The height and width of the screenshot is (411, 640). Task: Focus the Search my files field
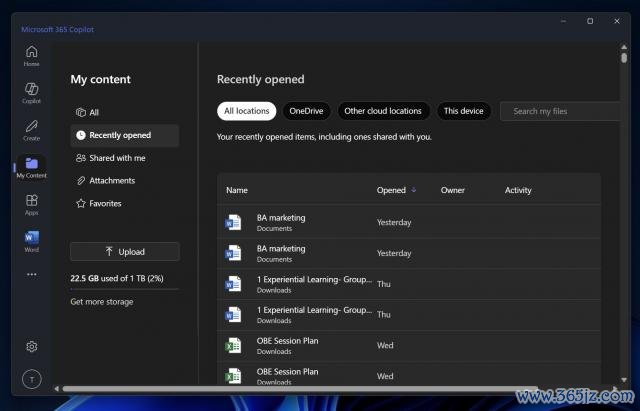tap(561, 111)
